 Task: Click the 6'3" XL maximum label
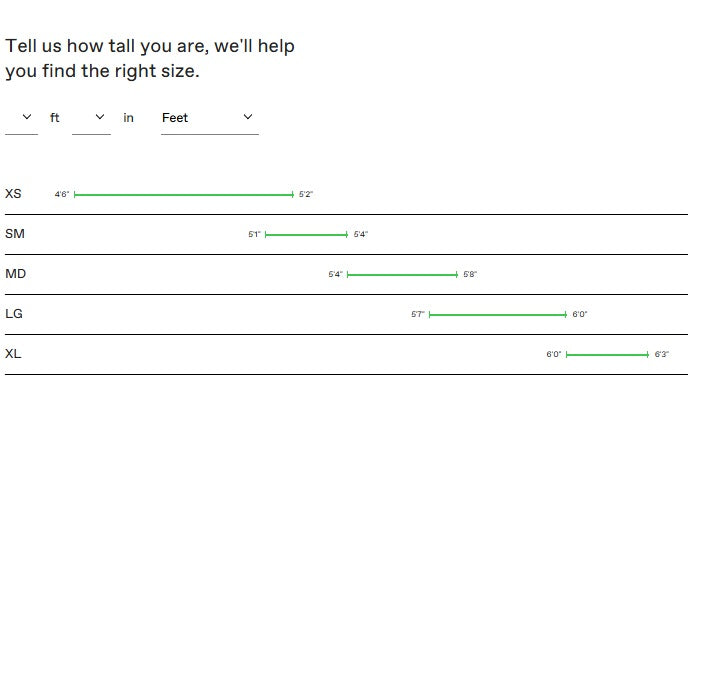pyautogui.click(x=662, y=355)
